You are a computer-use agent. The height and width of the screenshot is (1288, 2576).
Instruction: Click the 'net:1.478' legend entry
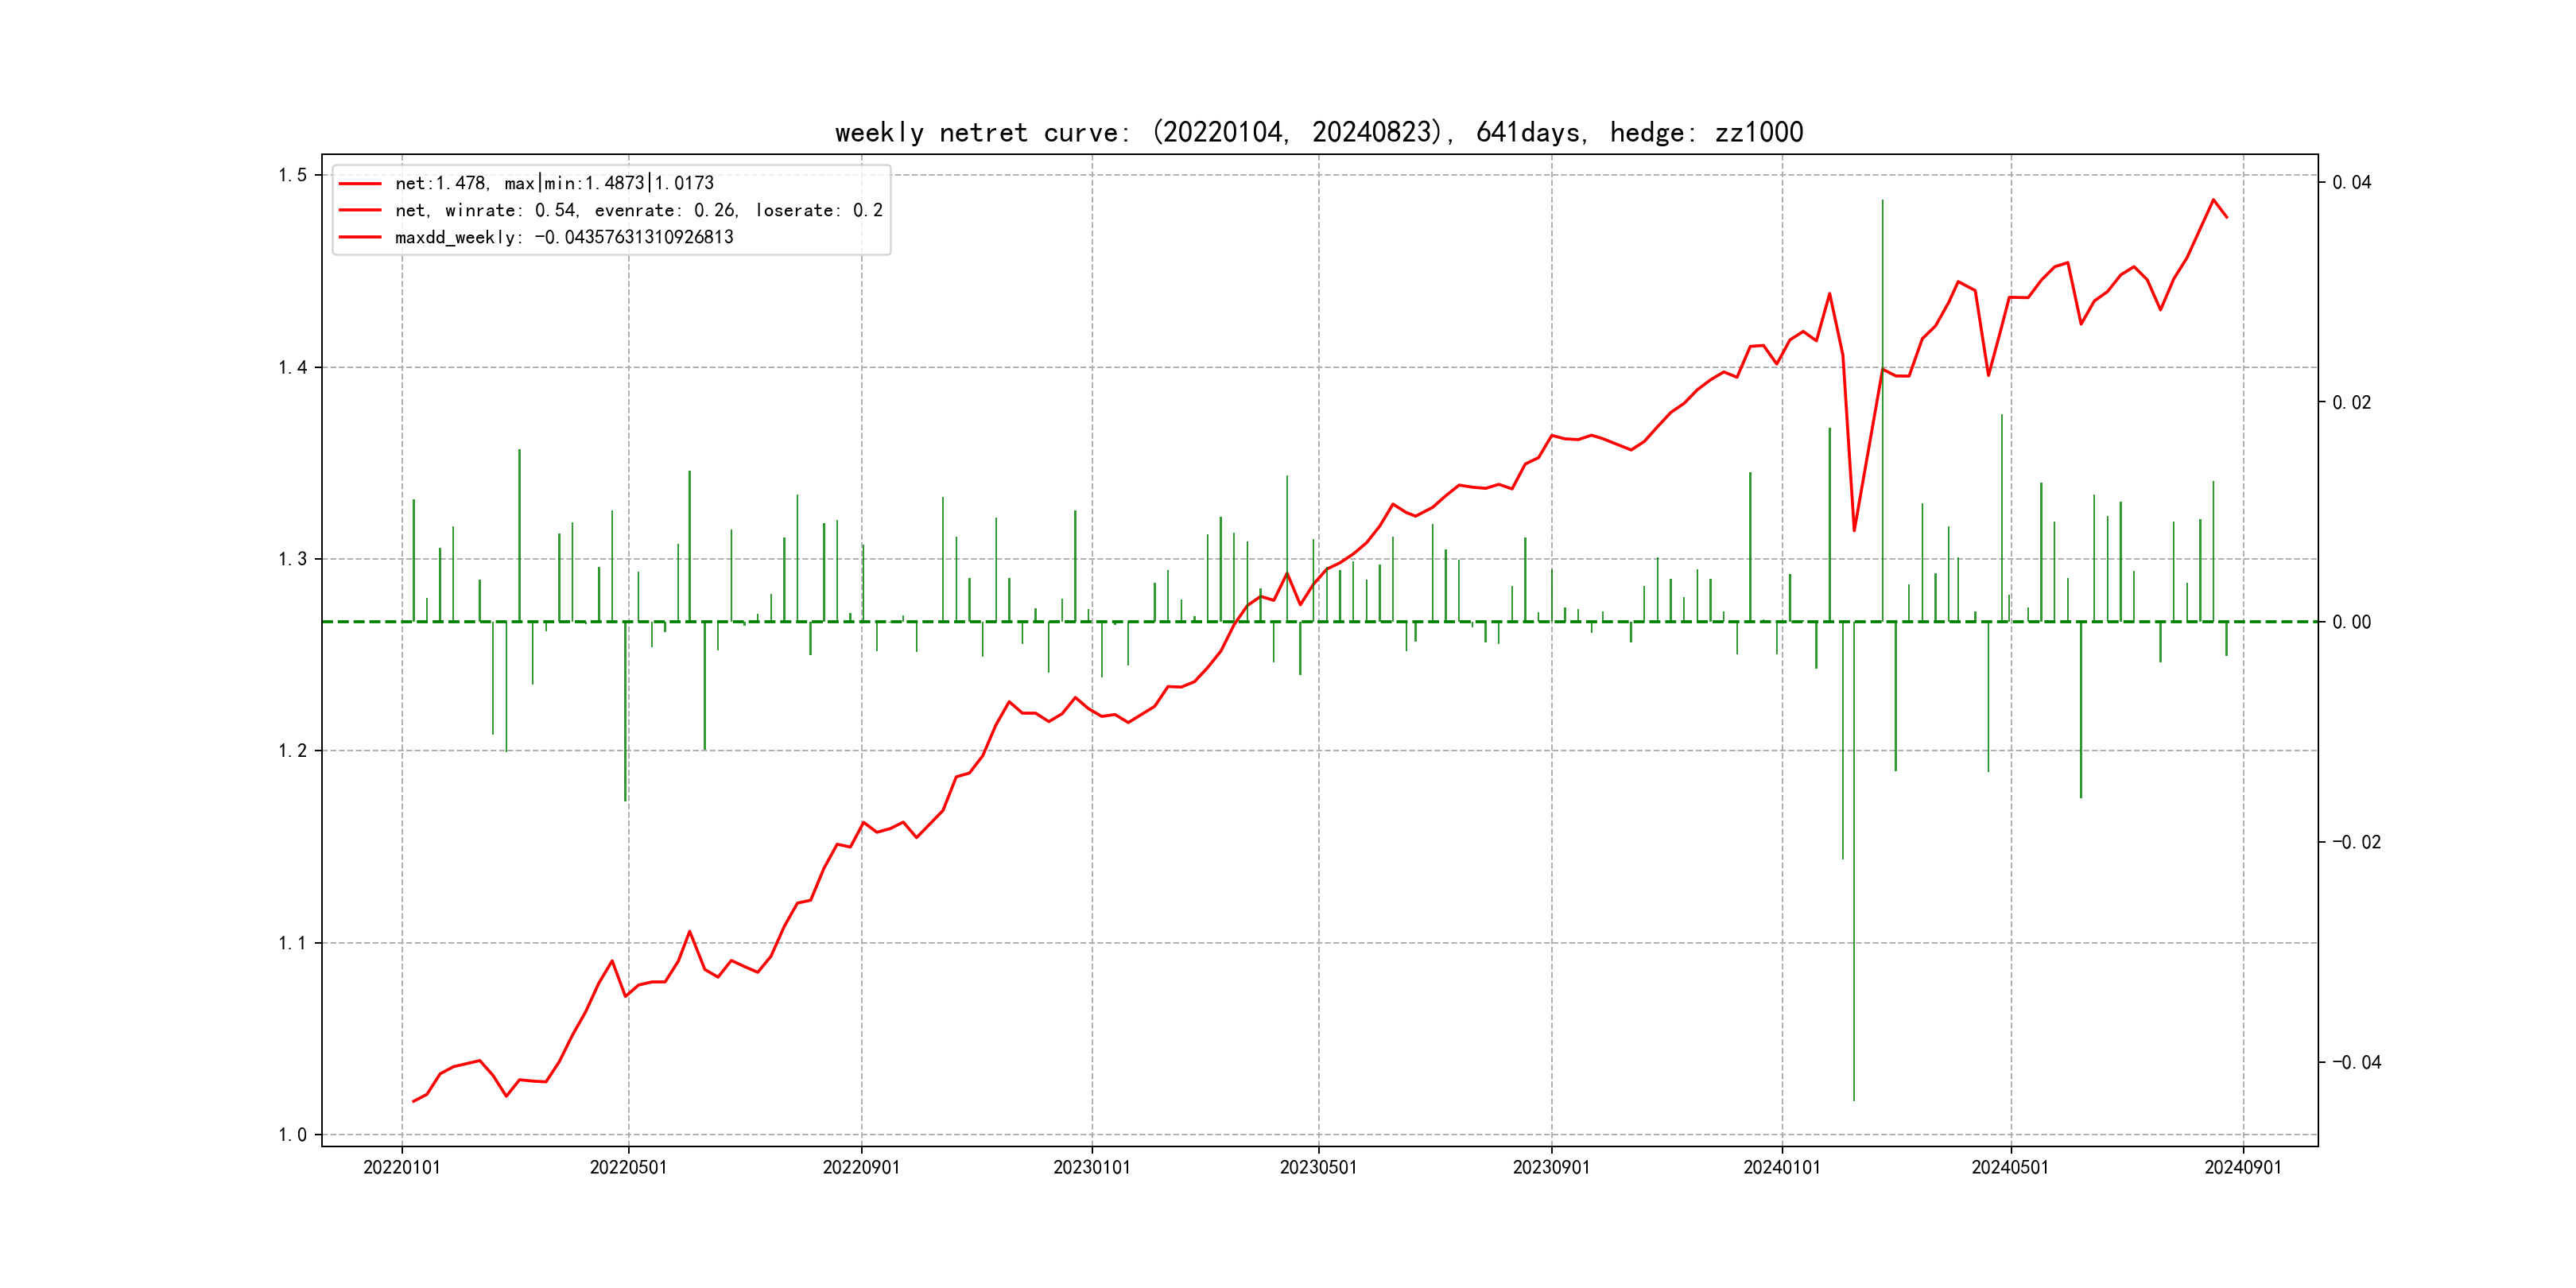(554, 183)
